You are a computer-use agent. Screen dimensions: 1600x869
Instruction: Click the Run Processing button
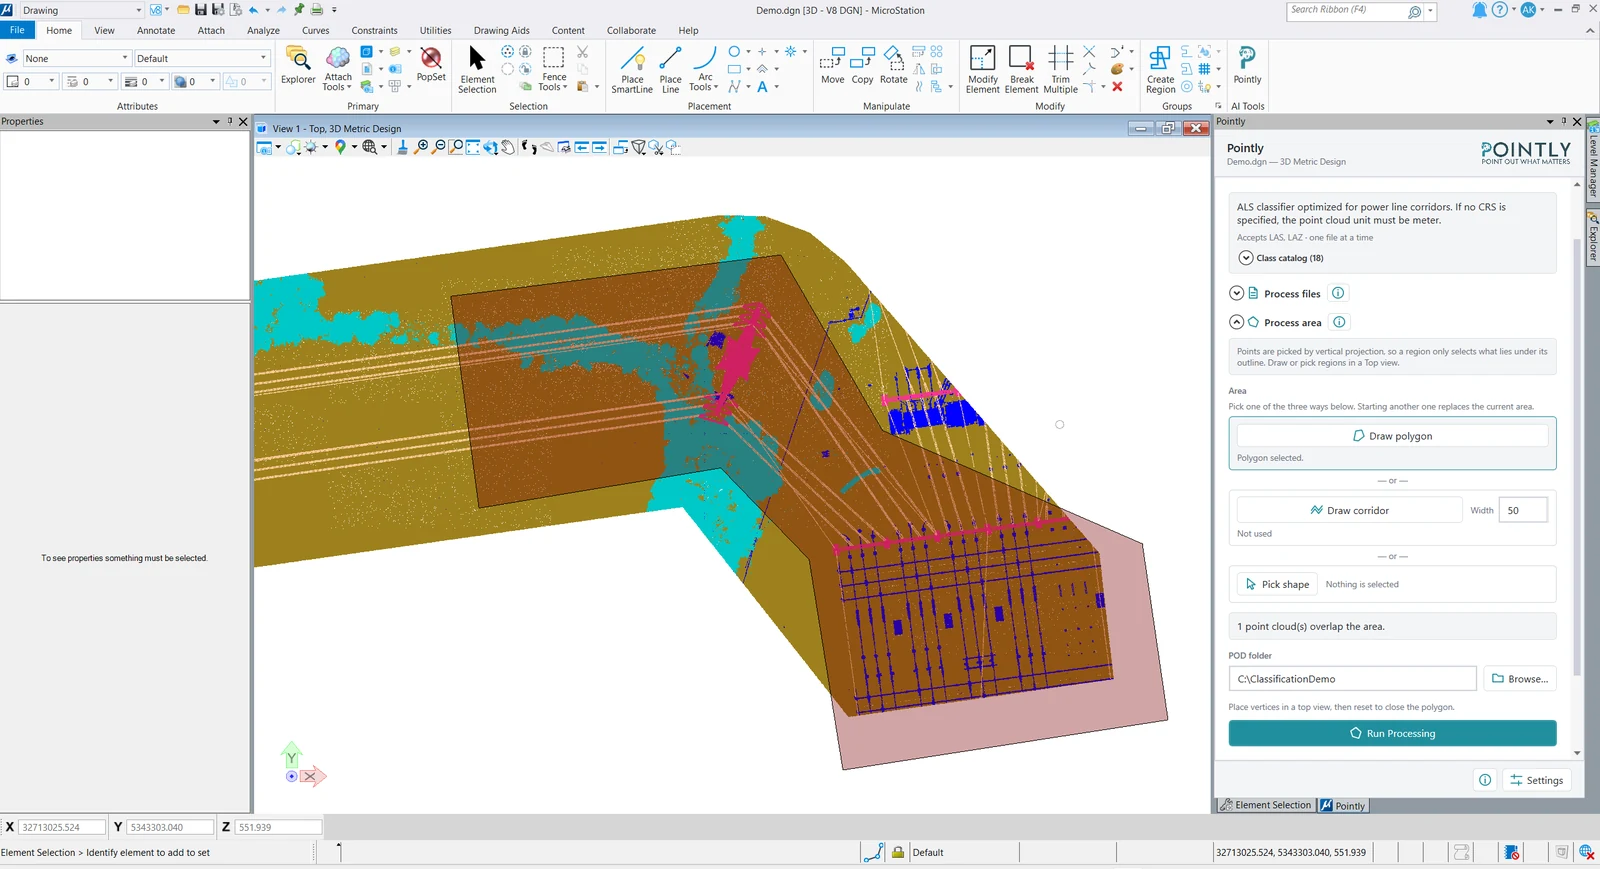pos(1392,733)
